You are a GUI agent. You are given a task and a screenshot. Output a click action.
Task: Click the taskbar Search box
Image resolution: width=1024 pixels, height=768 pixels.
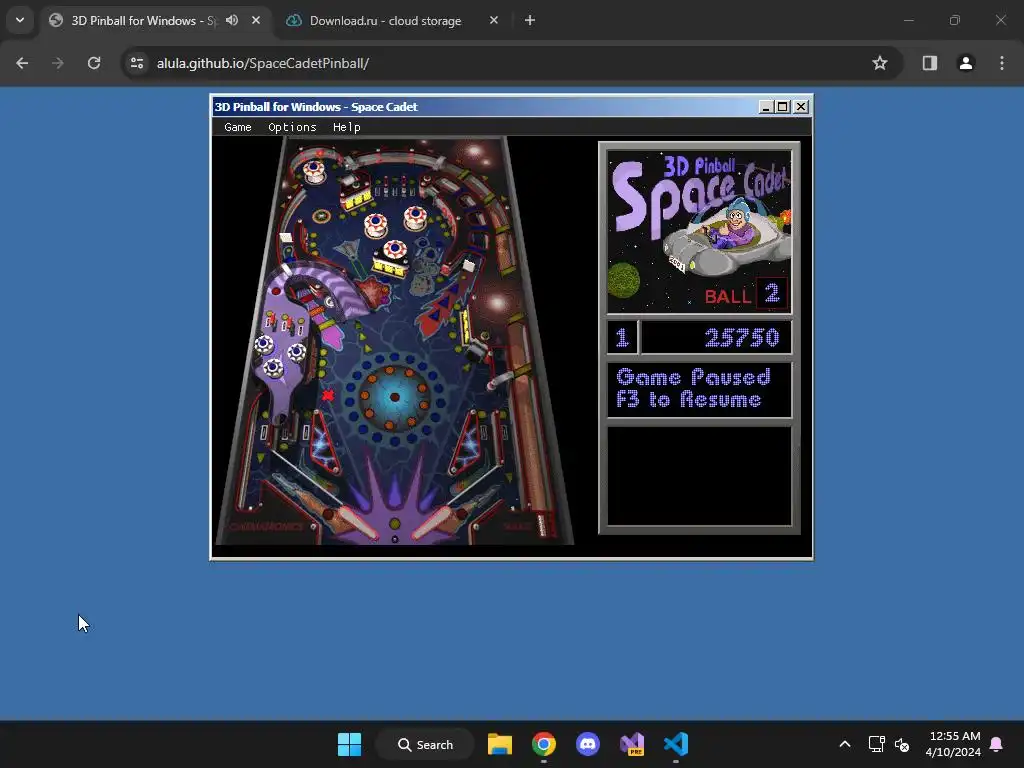(425, 744)
